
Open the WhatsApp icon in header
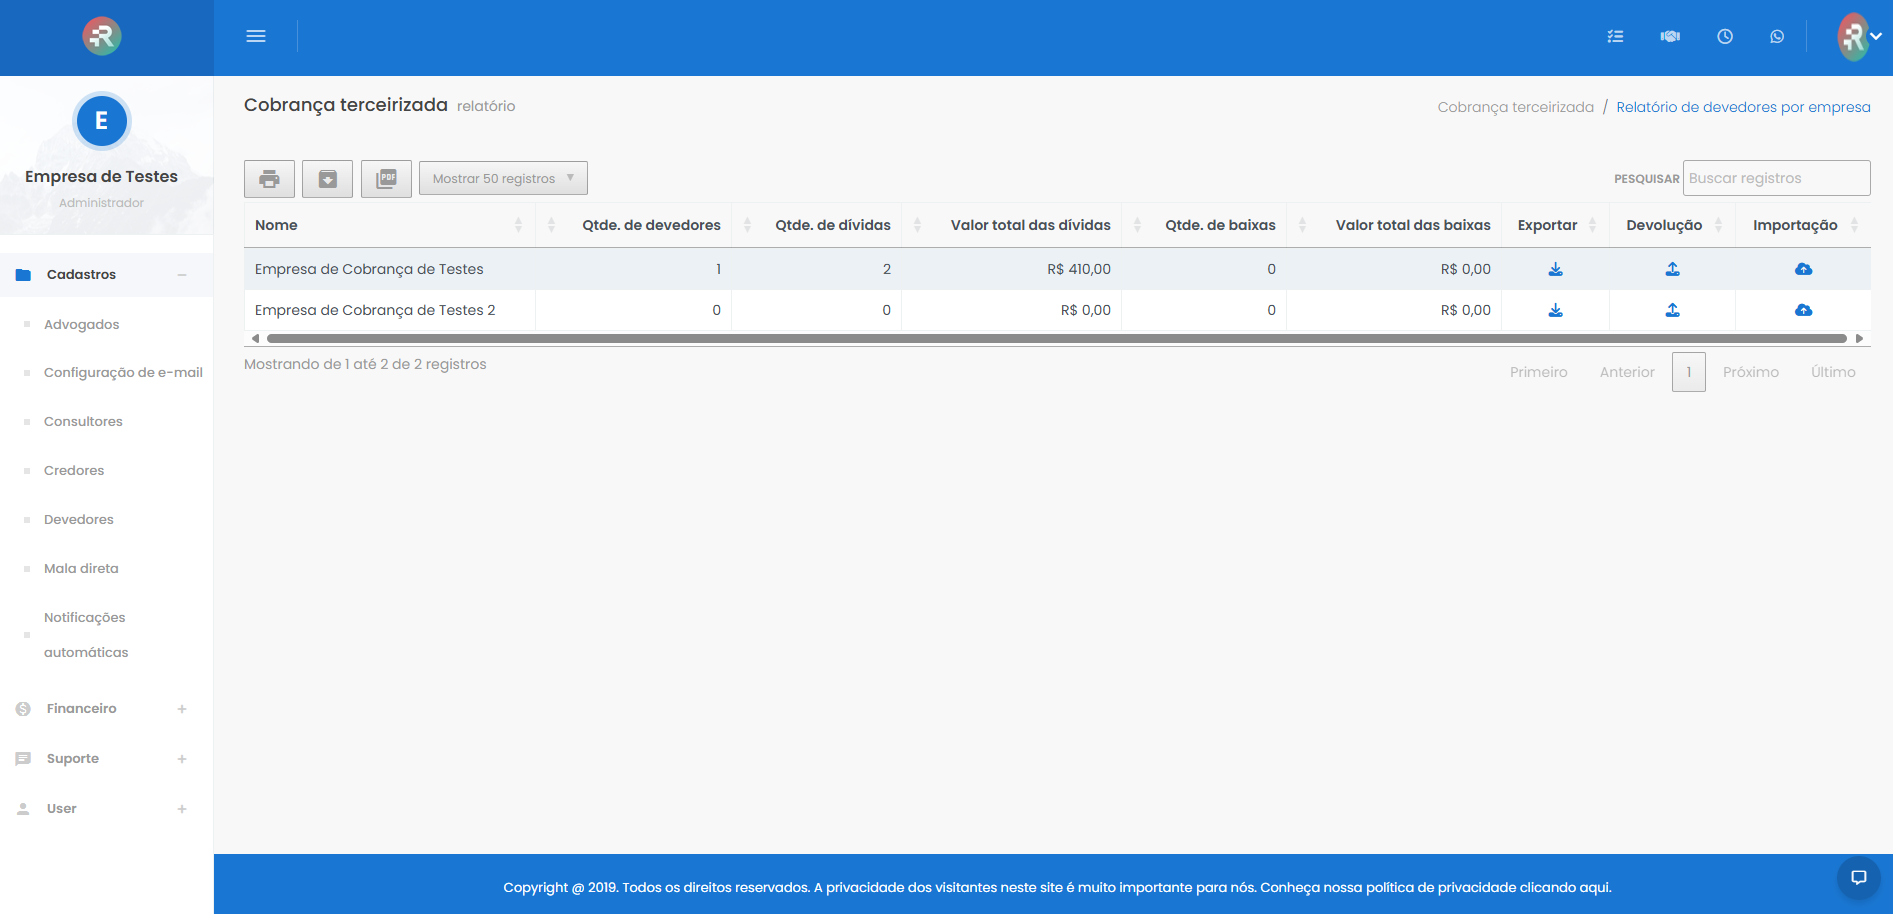[1776, 37]
